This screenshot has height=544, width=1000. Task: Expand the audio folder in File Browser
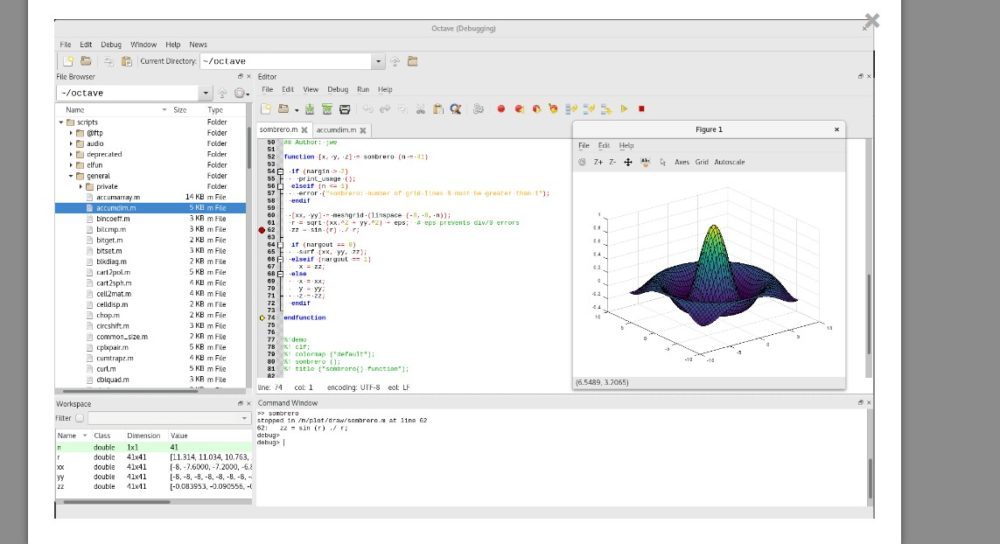tap(72, 143)
